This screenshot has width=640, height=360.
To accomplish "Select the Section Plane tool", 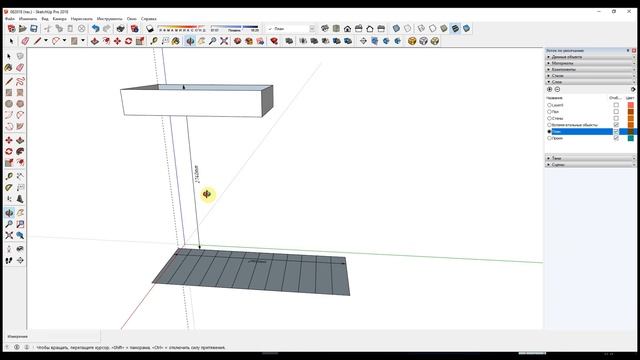I will (20, 260).
